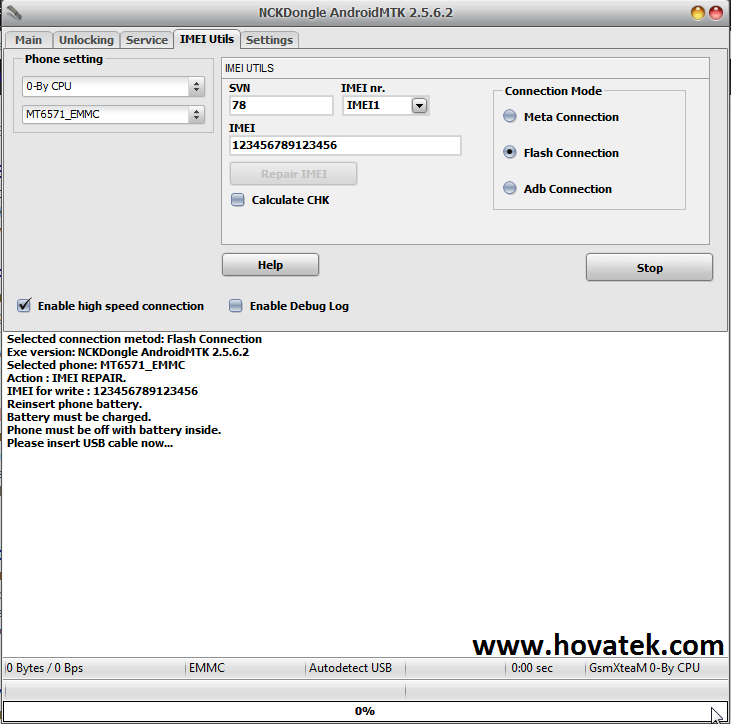Open the 0-By CPU phone setting dropdown

click(113, 87)
